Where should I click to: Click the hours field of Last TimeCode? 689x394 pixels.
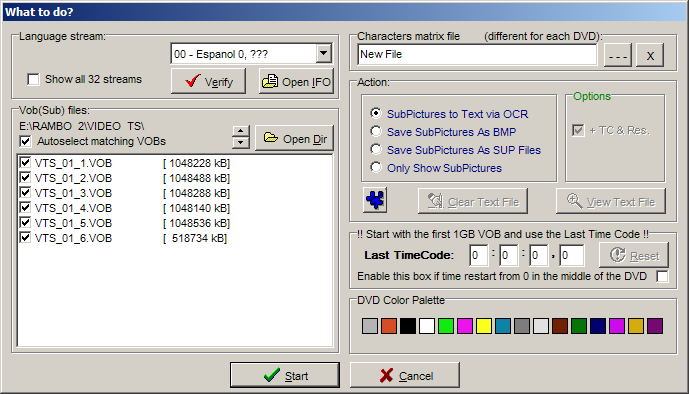pyautogui.click(x=479, y=255)
